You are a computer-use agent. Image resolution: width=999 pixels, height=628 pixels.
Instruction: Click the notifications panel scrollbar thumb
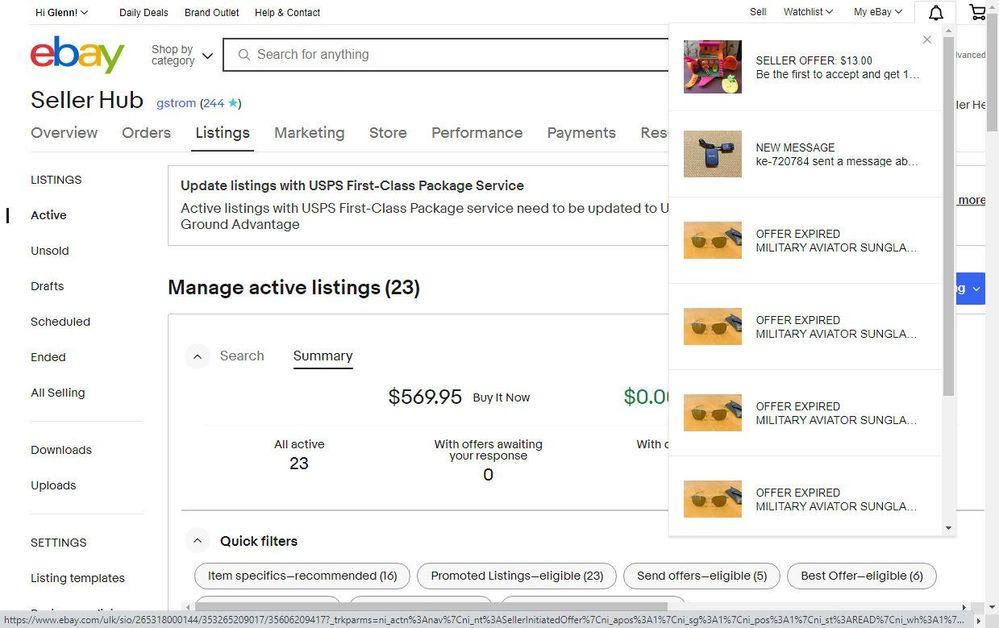(948, 217)
